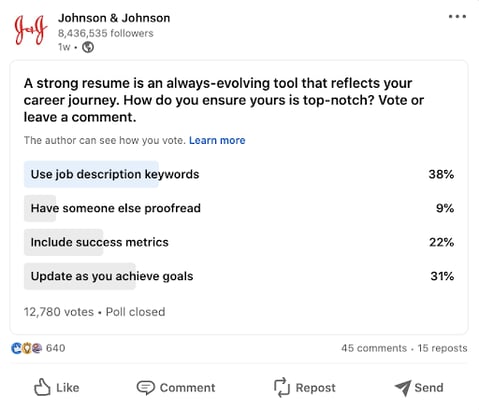479x410 pixels.
Task: Select poll option Have someone else proofread
Action: click(x=239, y=208)
